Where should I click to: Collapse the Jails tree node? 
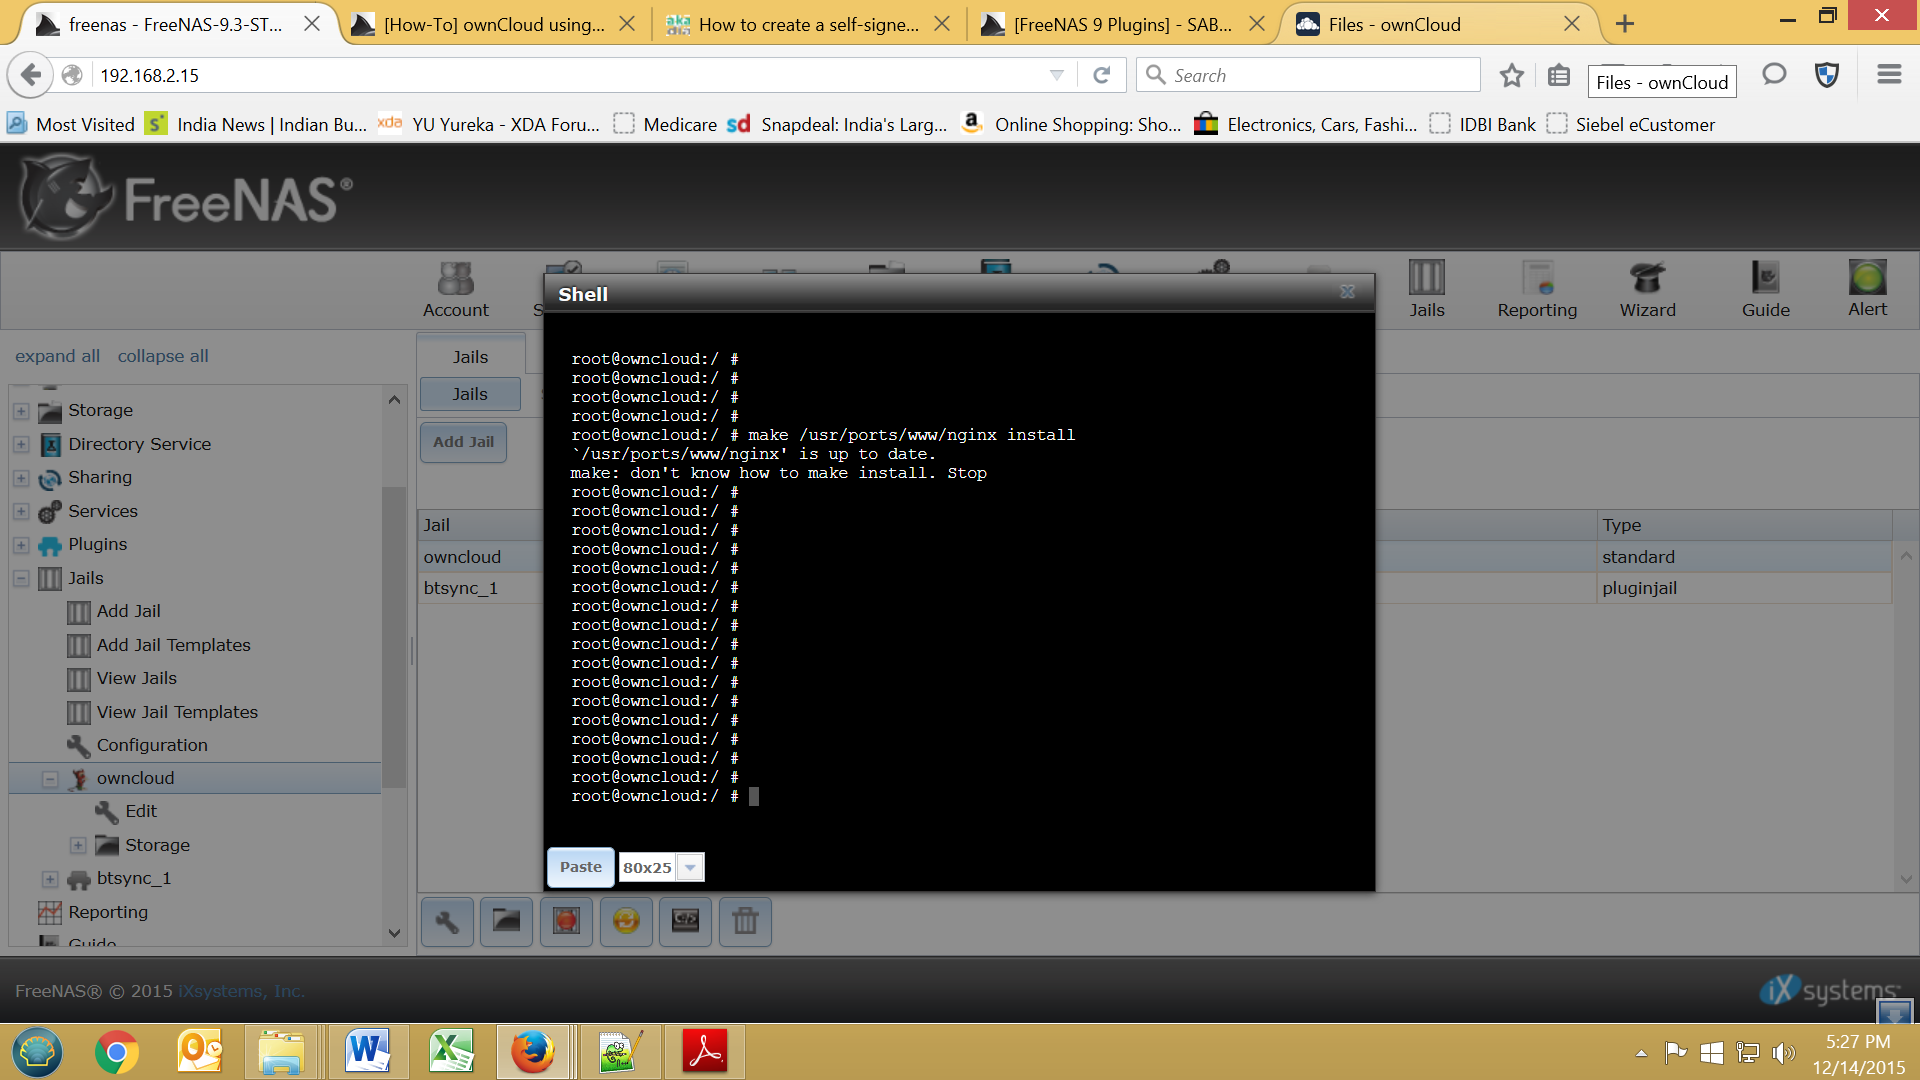[x=21, y=579]
